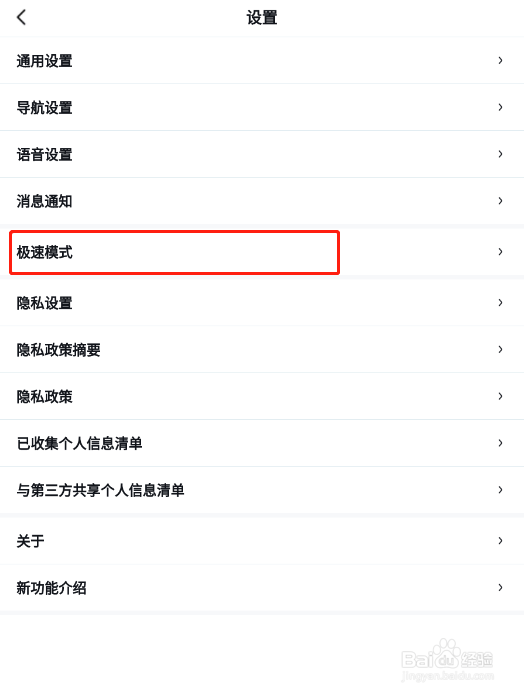This screenshot has width=524, height=695.
Task: Open 通用设置 general settings
Action: pyautogui.click(x=262, y=60)
